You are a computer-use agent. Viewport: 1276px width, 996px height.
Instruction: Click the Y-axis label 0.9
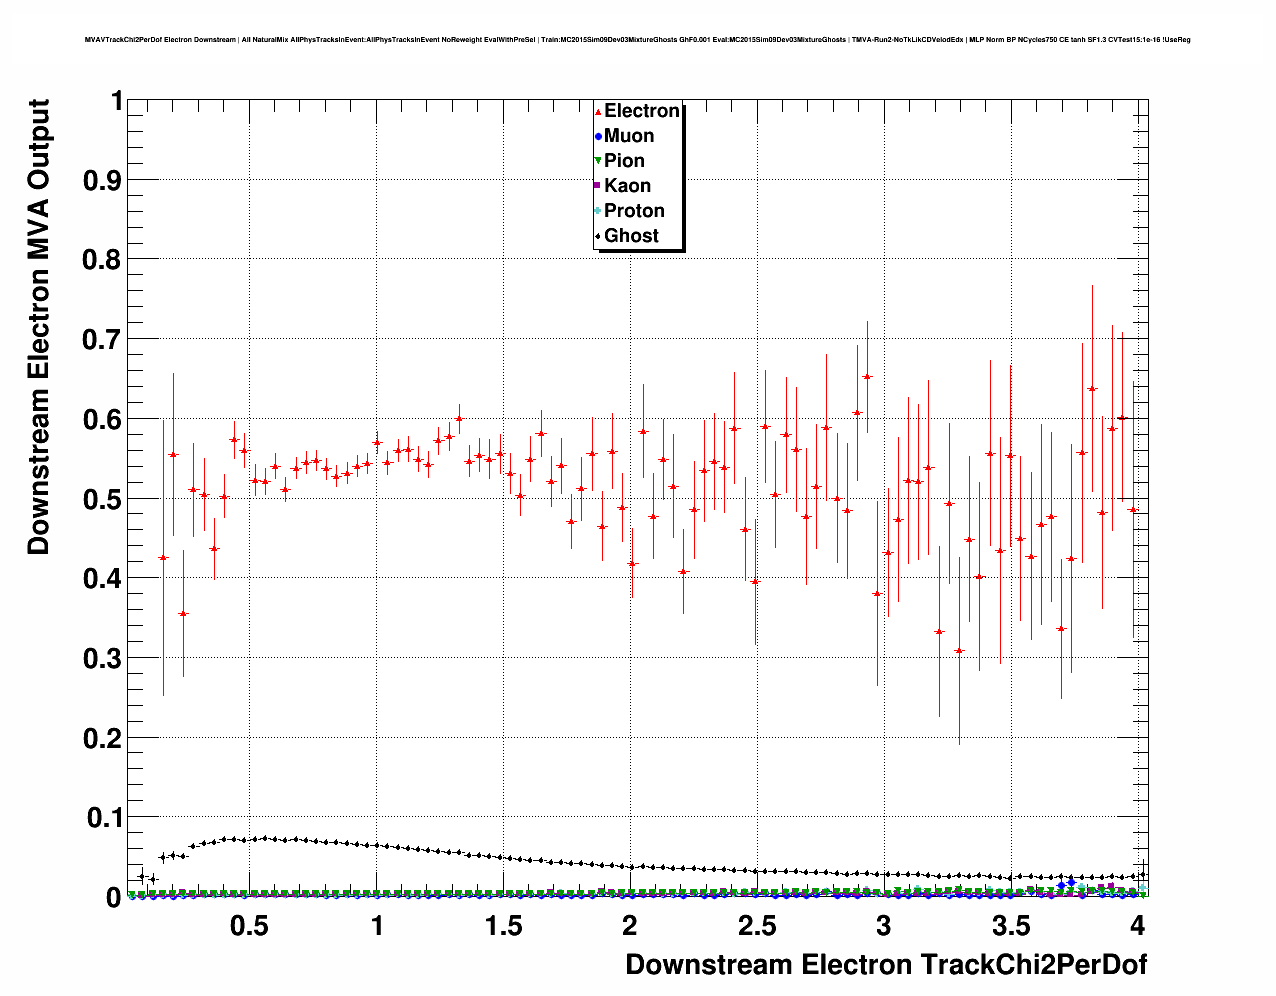[104, 180]
